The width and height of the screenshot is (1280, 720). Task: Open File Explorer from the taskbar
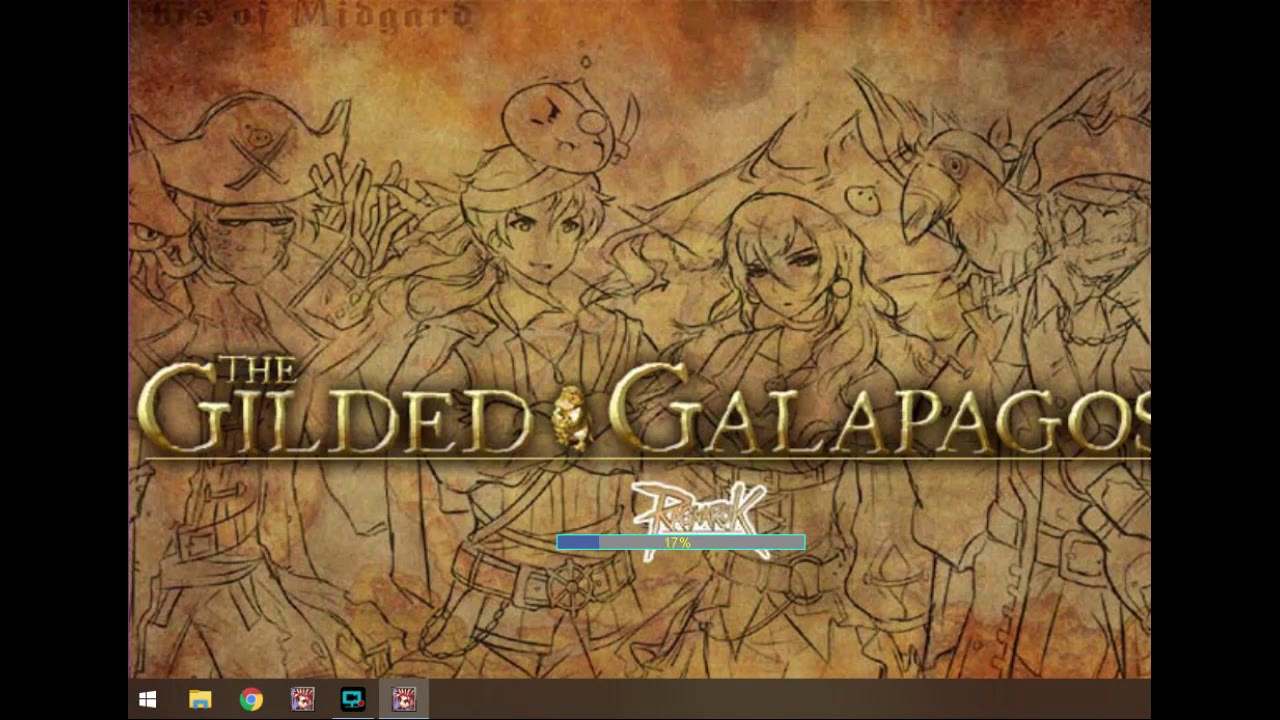[x=200, y=700]
